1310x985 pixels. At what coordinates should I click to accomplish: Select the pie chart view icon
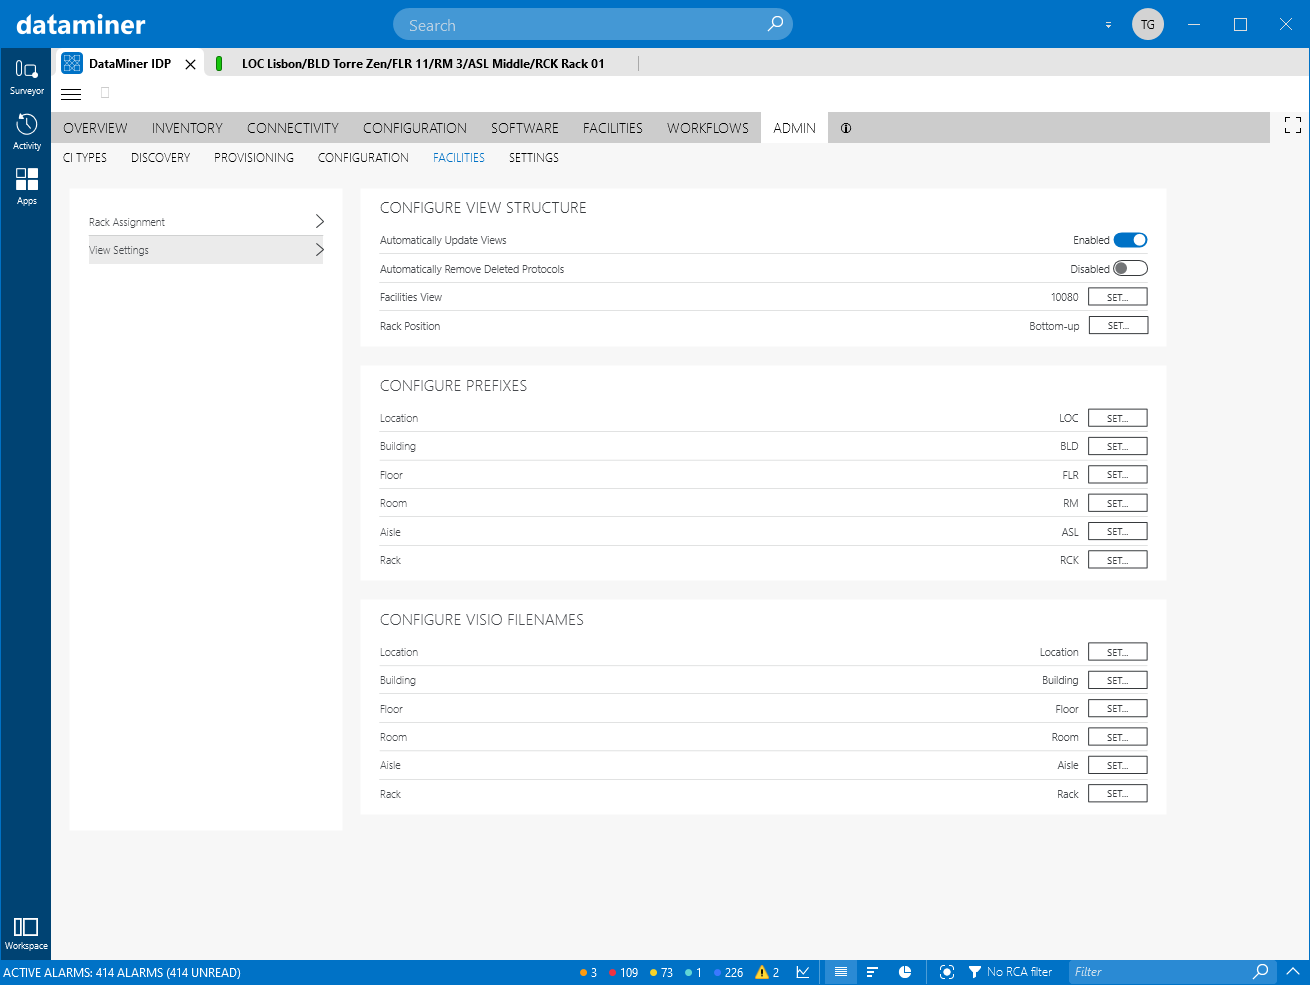(x=905, y=972)
